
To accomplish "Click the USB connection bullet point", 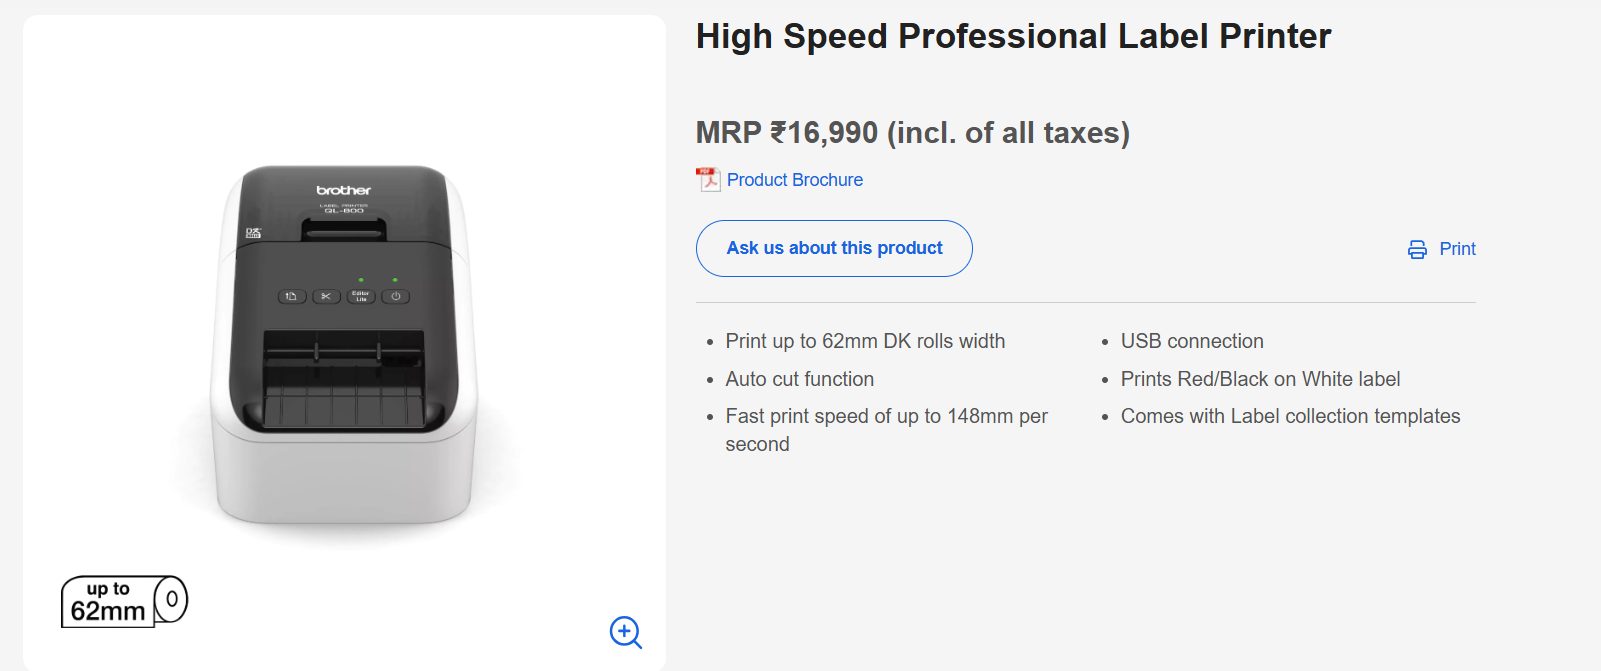I will pos(1192,341).
